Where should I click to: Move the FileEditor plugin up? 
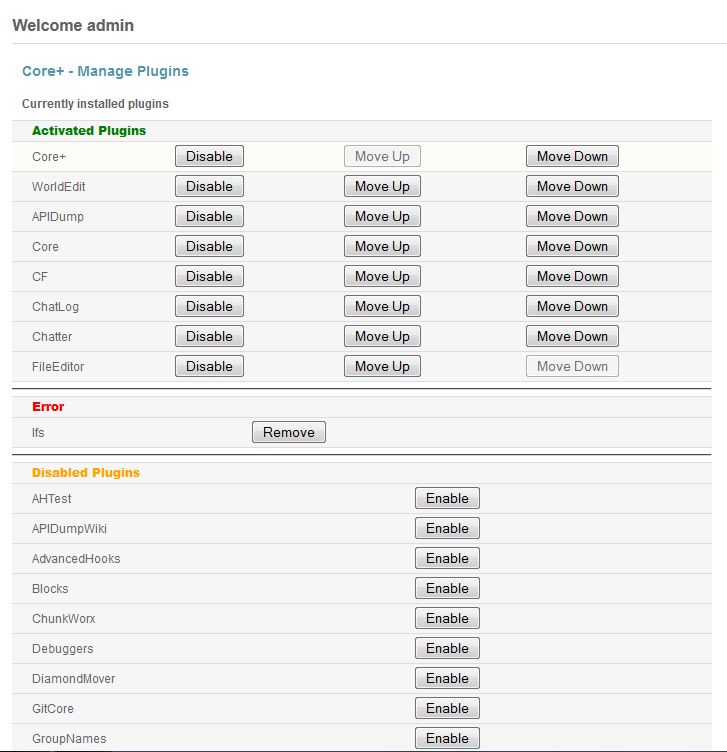[x=382, y=366]
